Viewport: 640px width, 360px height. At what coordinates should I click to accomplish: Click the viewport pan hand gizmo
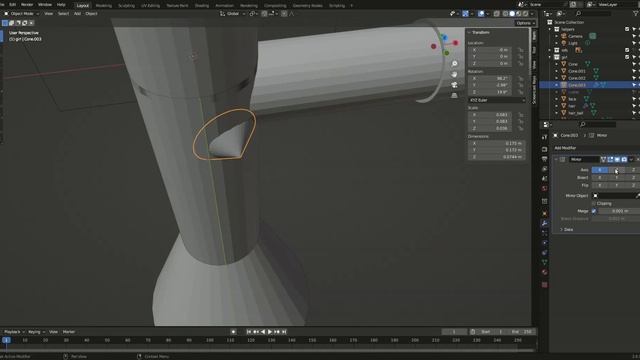pos(454,74)
